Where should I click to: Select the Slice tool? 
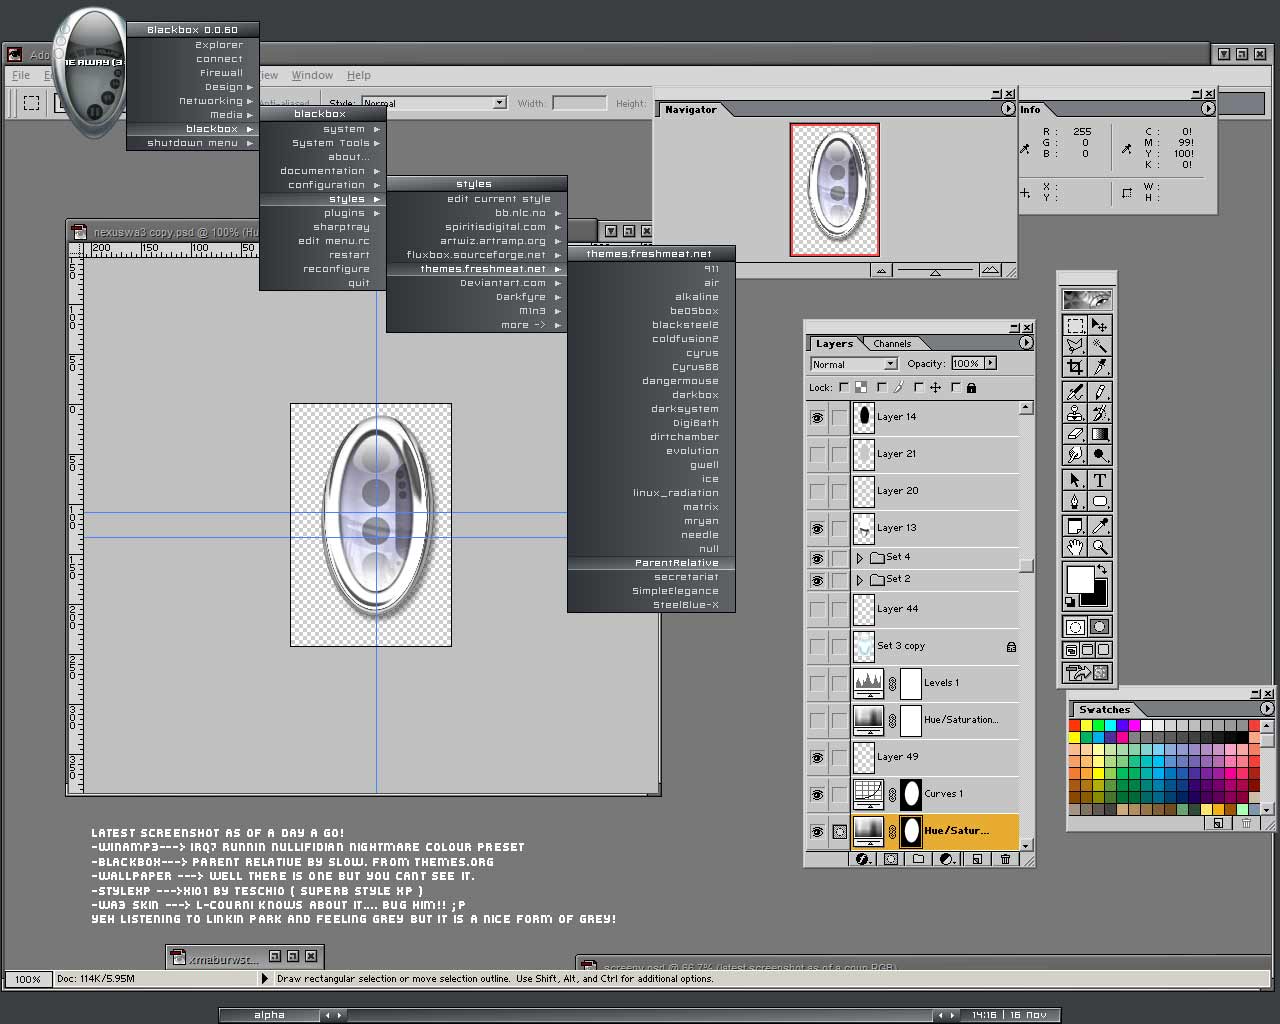(x=1100, y=367)
